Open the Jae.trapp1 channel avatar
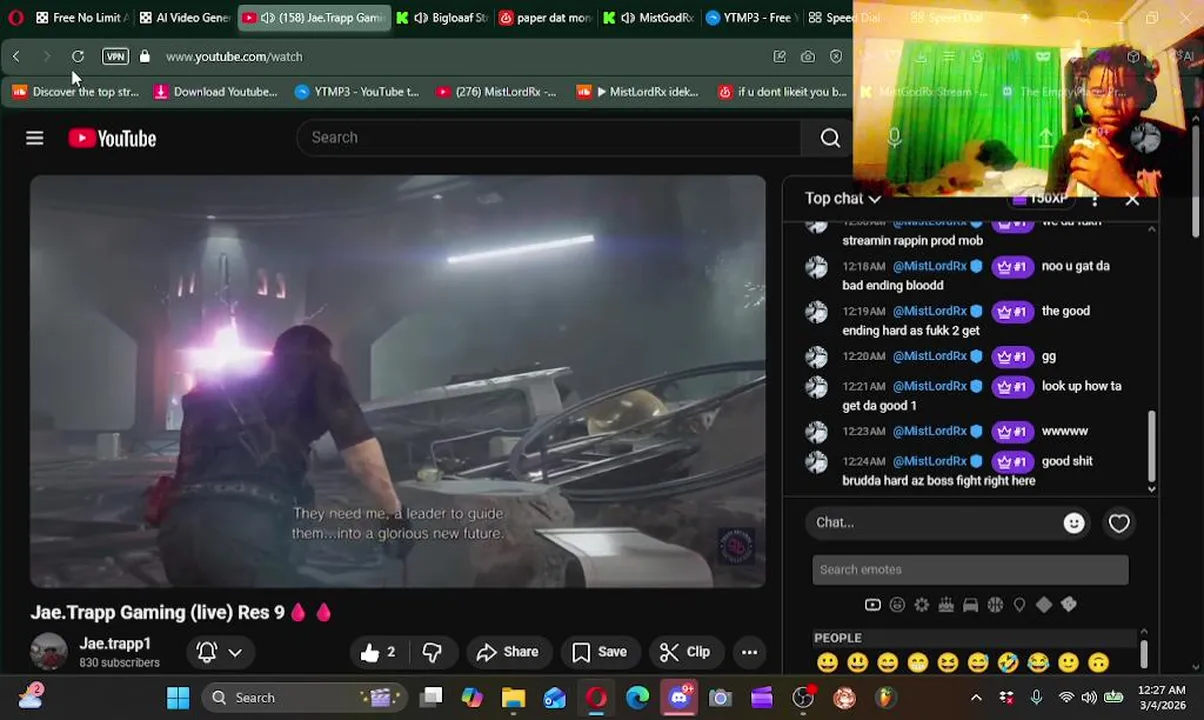Screen dimensions: 1204x720 click(x=48, y=652)
